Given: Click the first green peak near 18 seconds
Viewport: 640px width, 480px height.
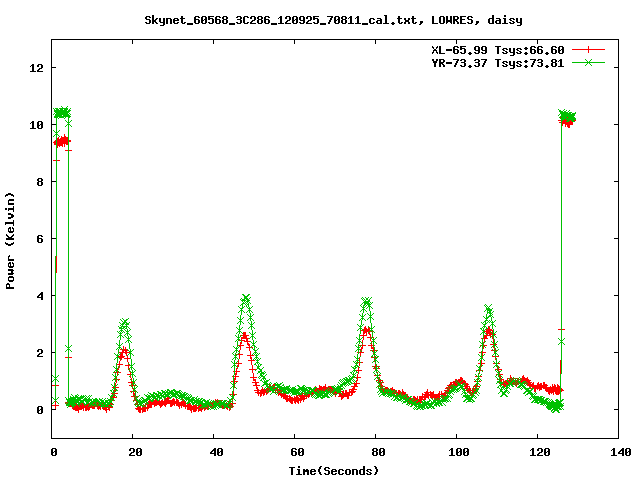Looking at the screenshot, I should (125, 323).
